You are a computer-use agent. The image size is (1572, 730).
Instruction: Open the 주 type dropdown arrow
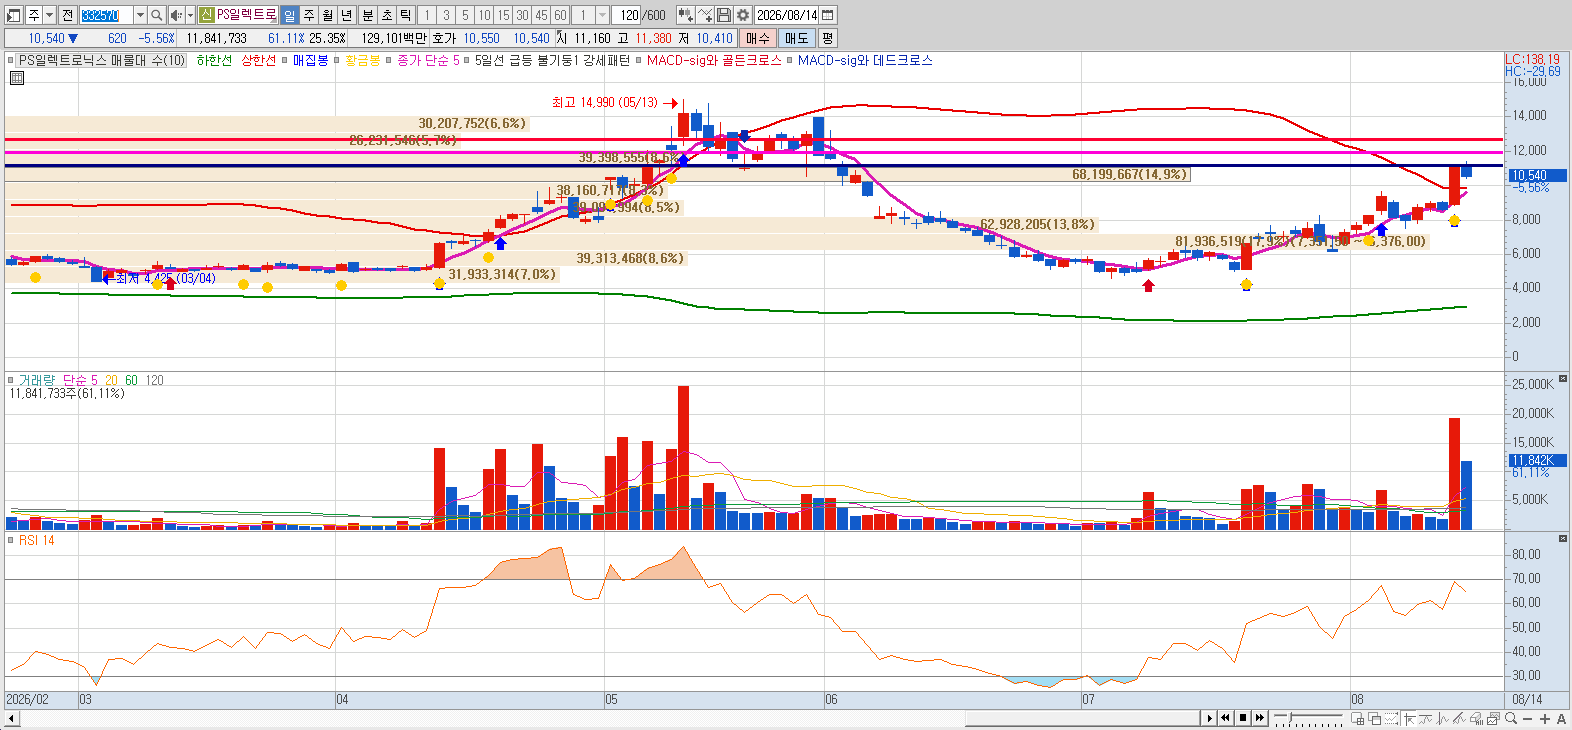click(49, 15)
